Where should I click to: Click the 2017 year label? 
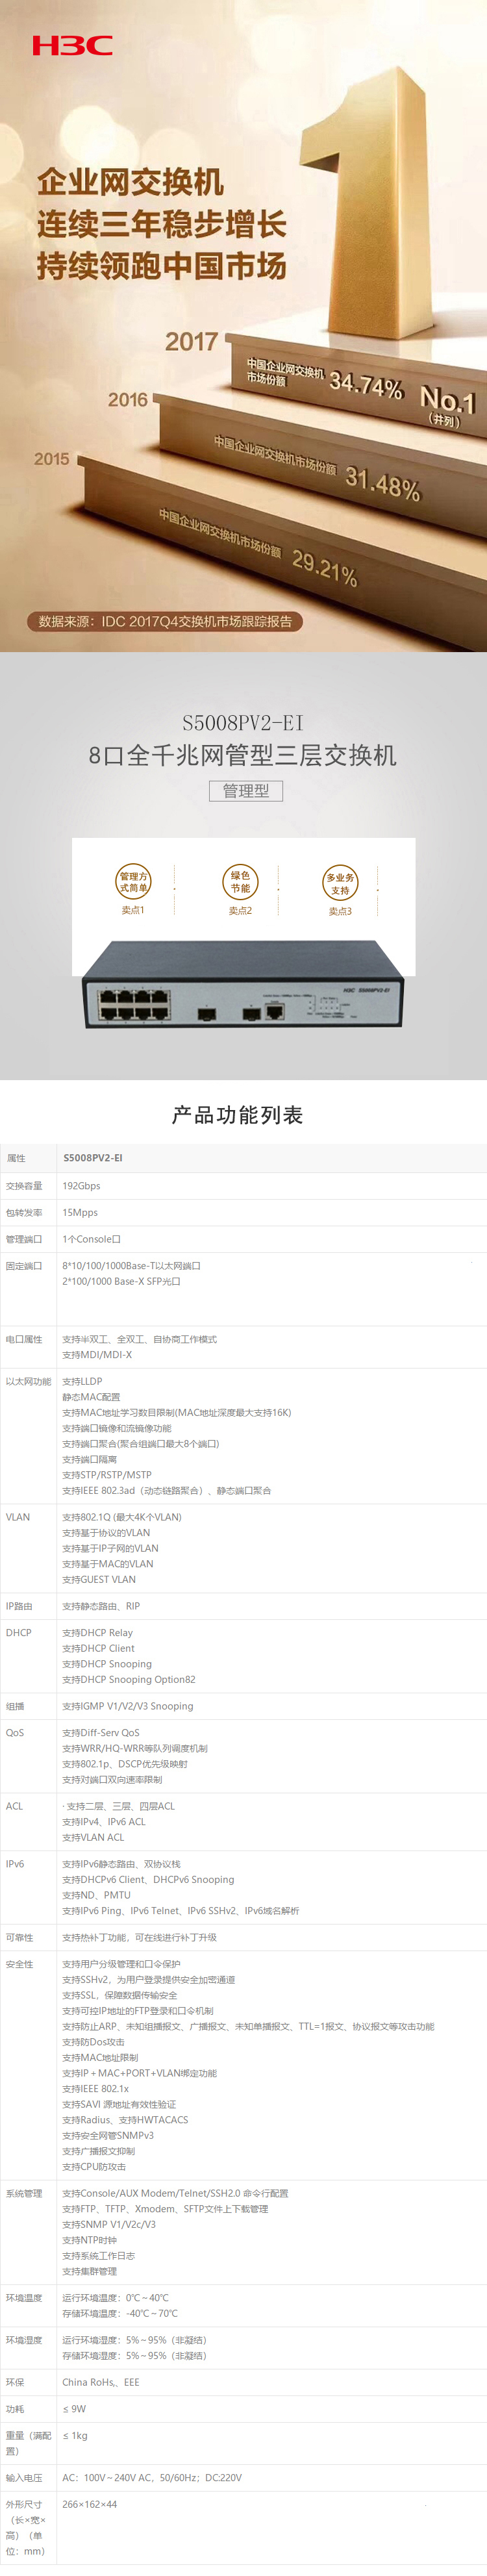coord(191,342)
